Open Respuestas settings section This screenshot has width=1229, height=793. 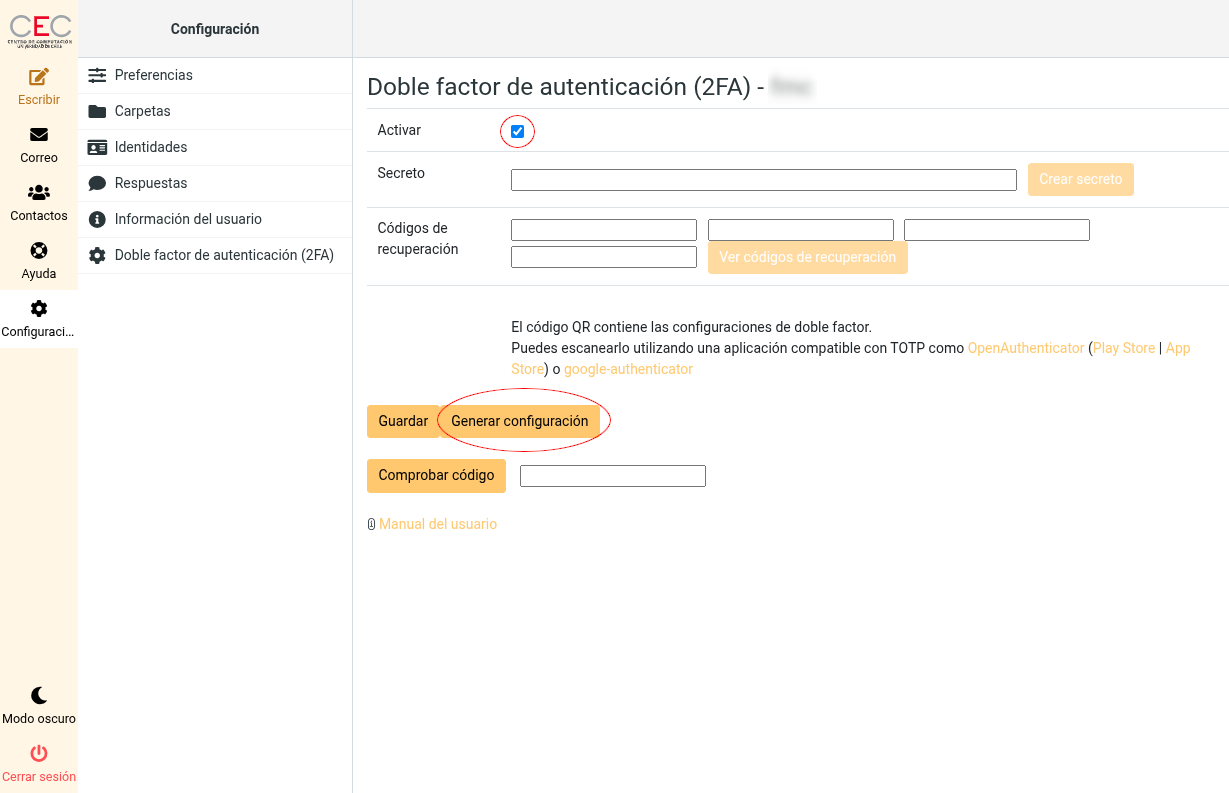[x=151, y=183]
